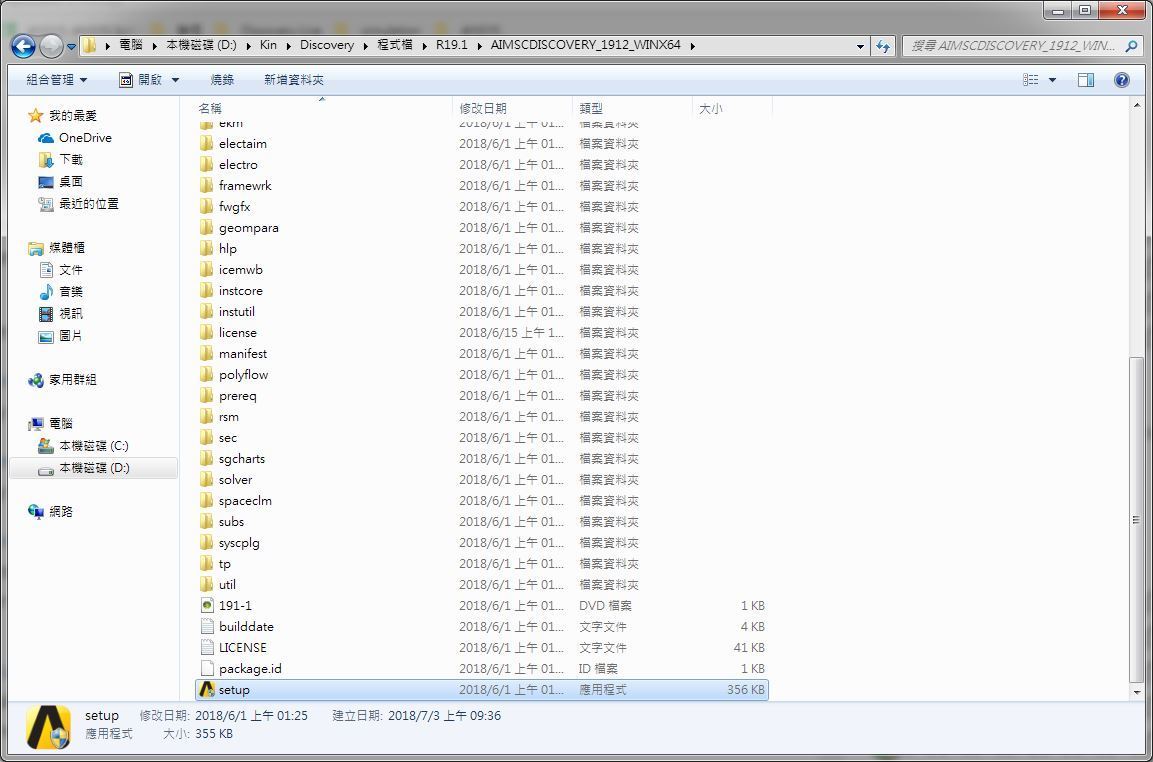
Task: Select the LICENSE text file icon
Action: (207, 647)
